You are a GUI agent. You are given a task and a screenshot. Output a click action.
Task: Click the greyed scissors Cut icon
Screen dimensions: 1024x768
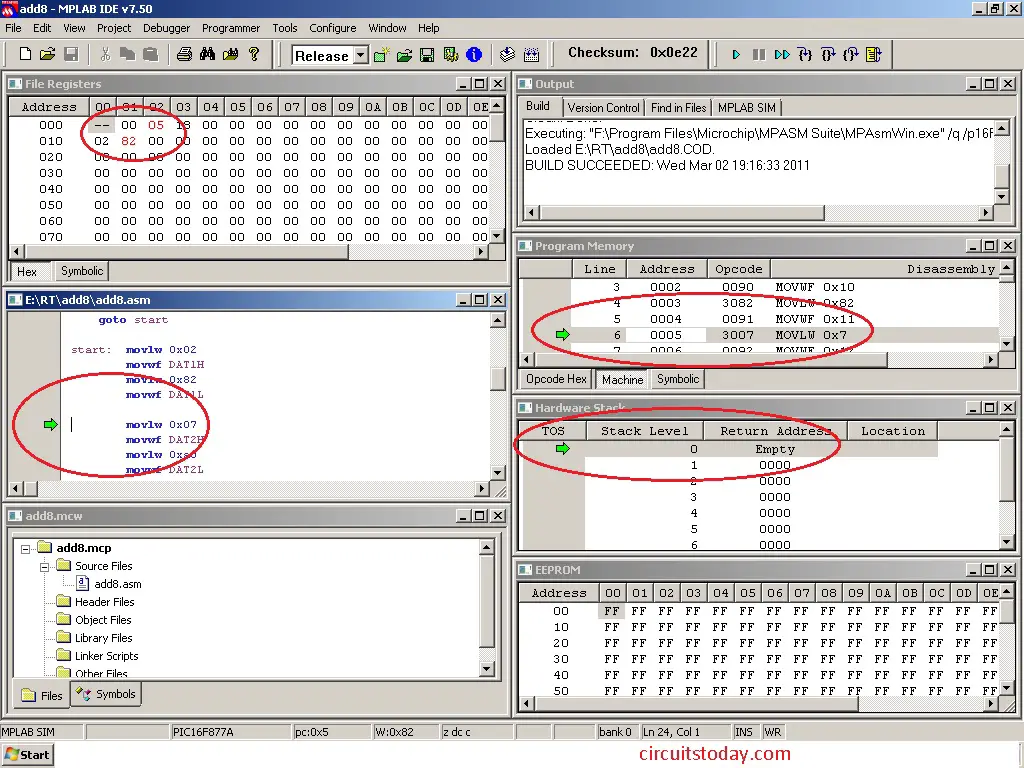(104, 54)
